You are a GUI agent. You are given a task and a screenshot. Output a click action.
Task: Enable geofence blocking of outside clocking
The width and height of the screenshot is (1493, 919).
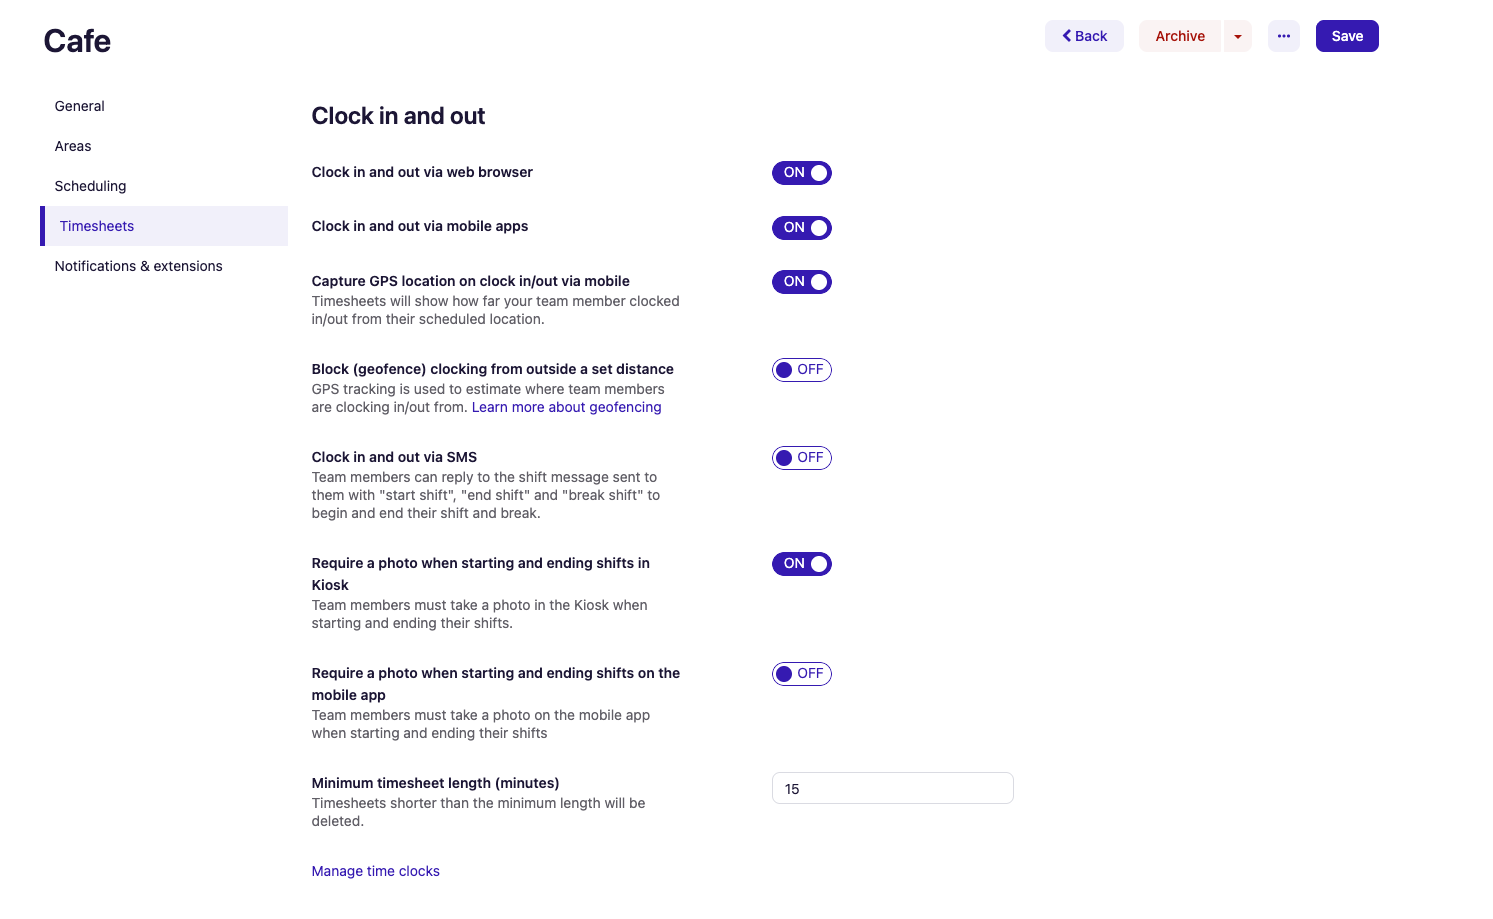[801, 369]
